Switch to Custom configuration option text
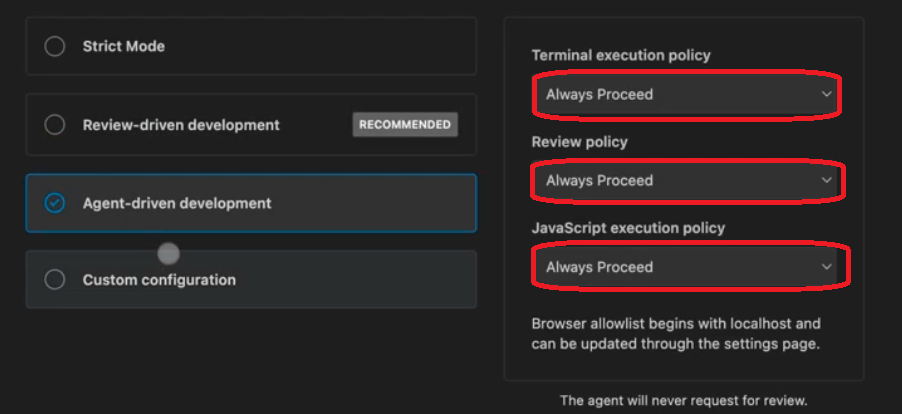The image size is (902, 414). pos(159,280)
